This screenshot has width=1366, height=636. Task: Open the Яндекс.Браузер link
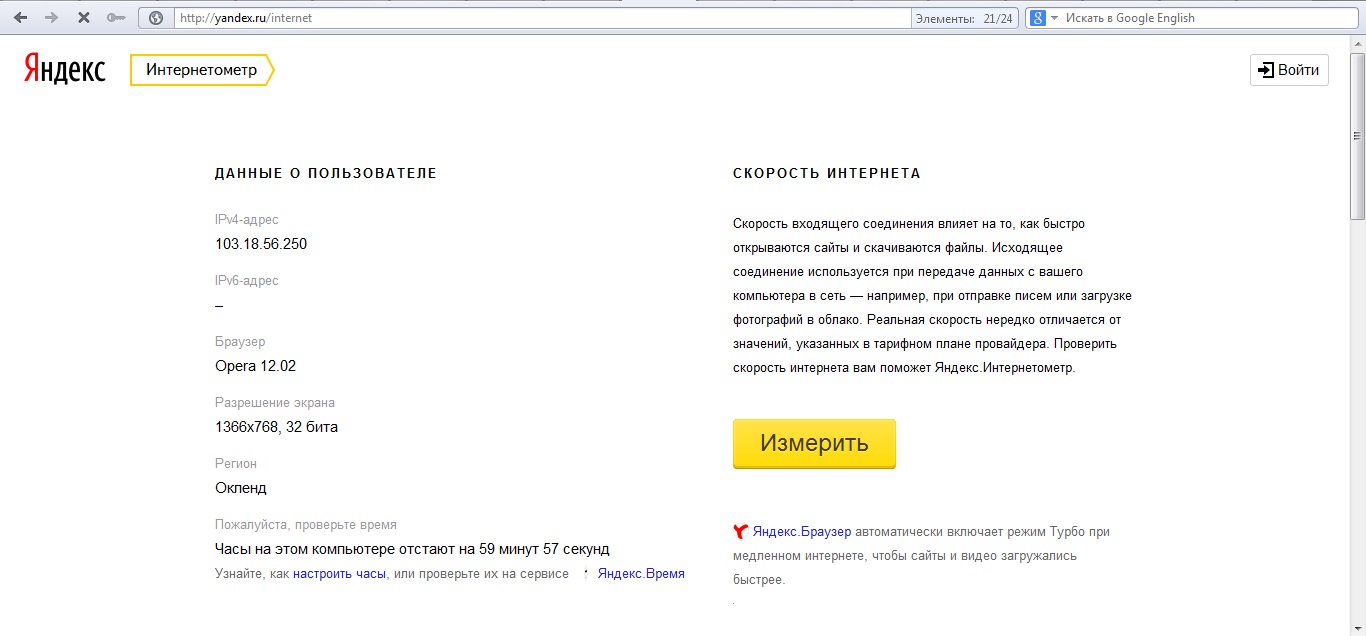point(802,532)
